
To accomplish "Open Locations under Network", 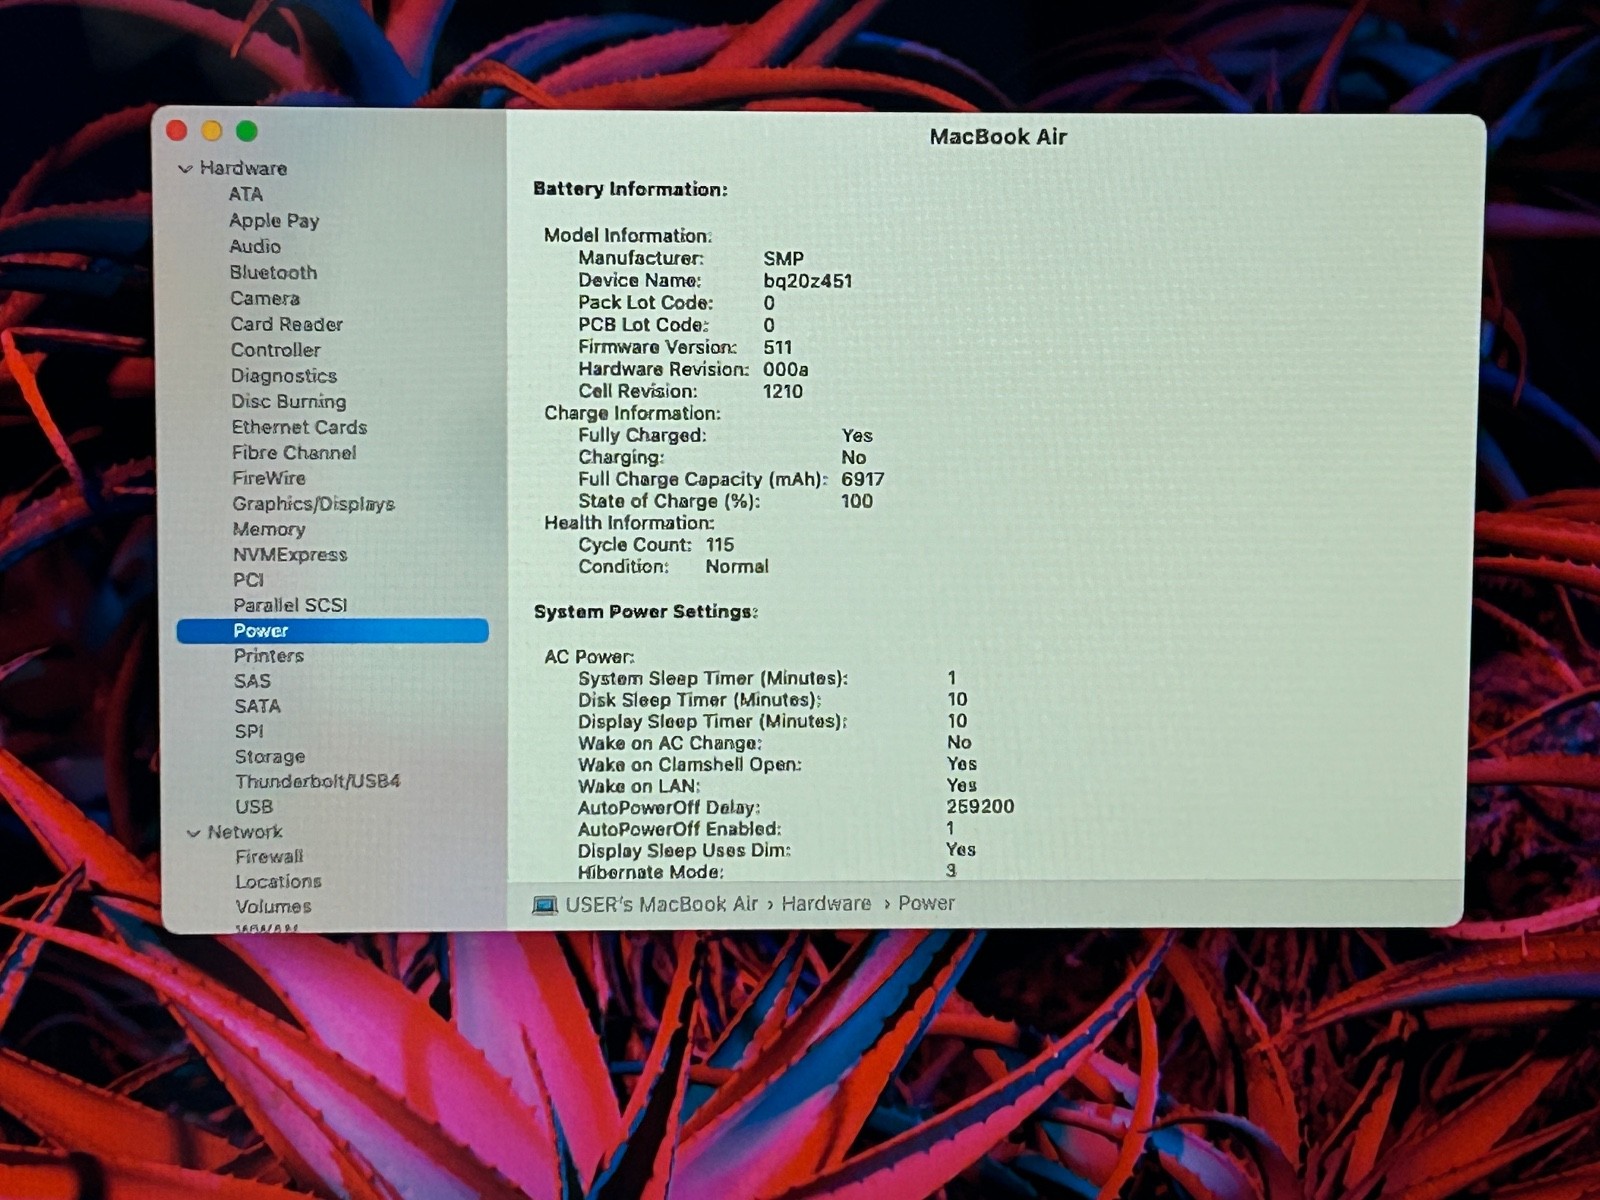I will pyautogui.click(x=279, y=882).
